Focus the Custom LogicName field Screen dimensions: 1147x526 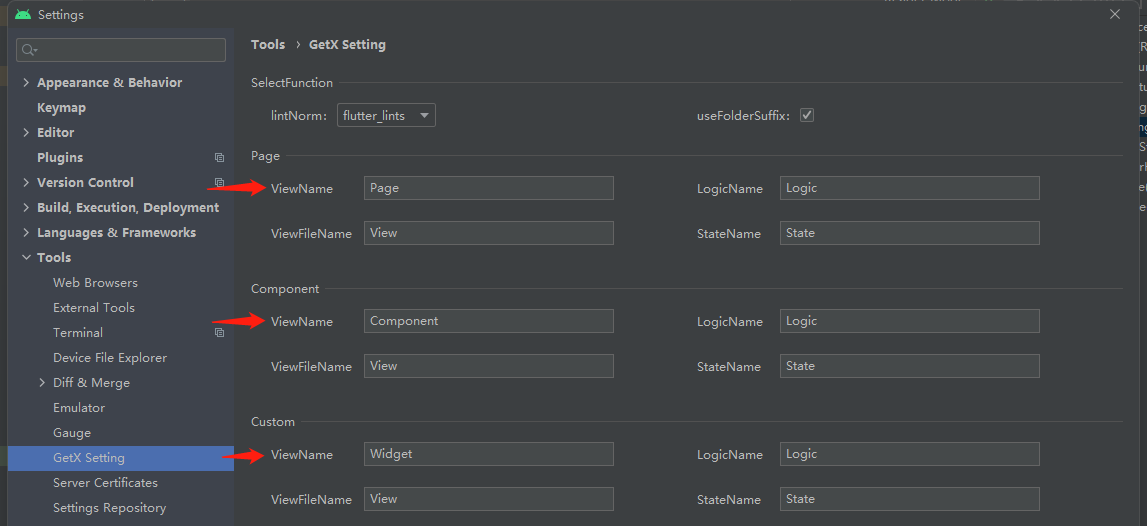tap(909, 454)
